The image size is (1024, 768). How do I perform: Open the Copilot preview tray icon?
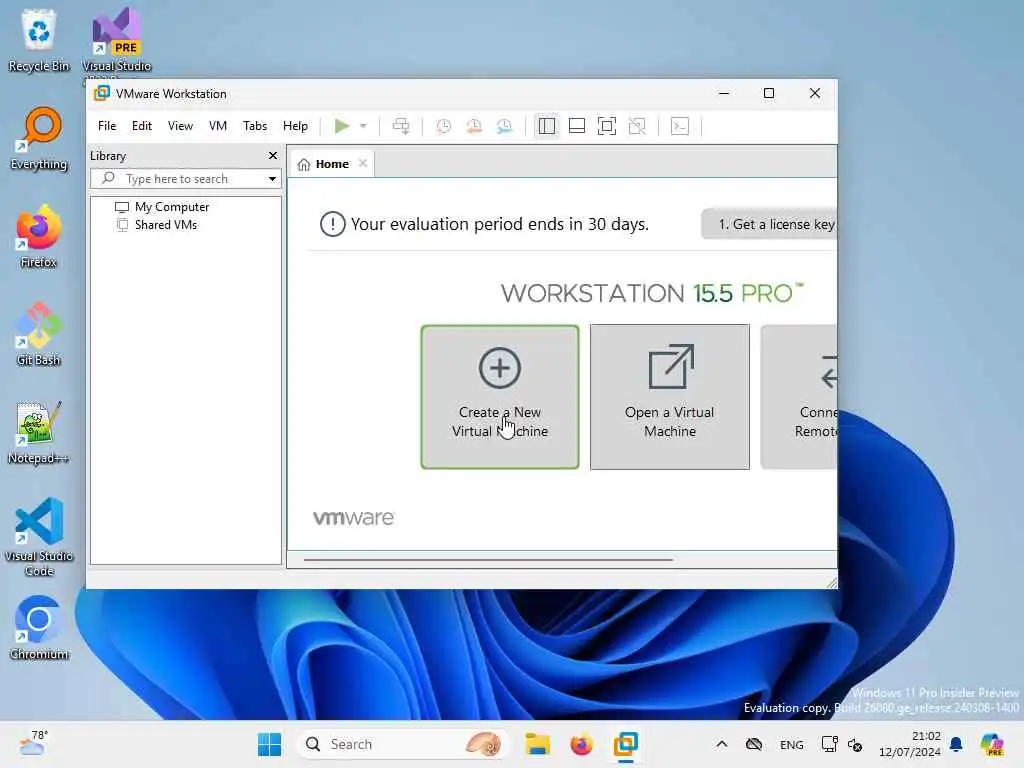[992, 744]
